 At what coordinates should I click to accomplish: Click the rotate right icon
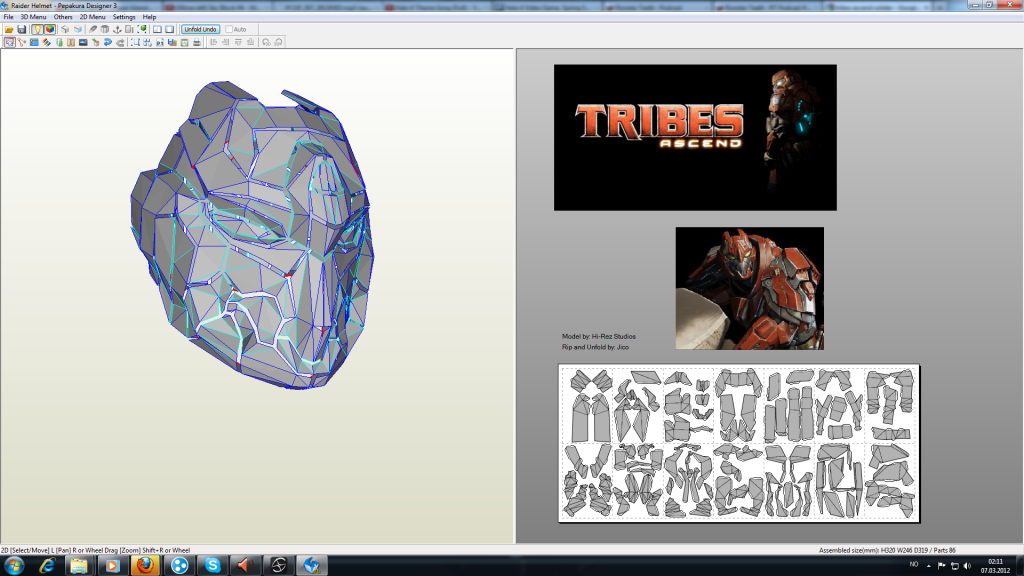(x=278, y=42)
